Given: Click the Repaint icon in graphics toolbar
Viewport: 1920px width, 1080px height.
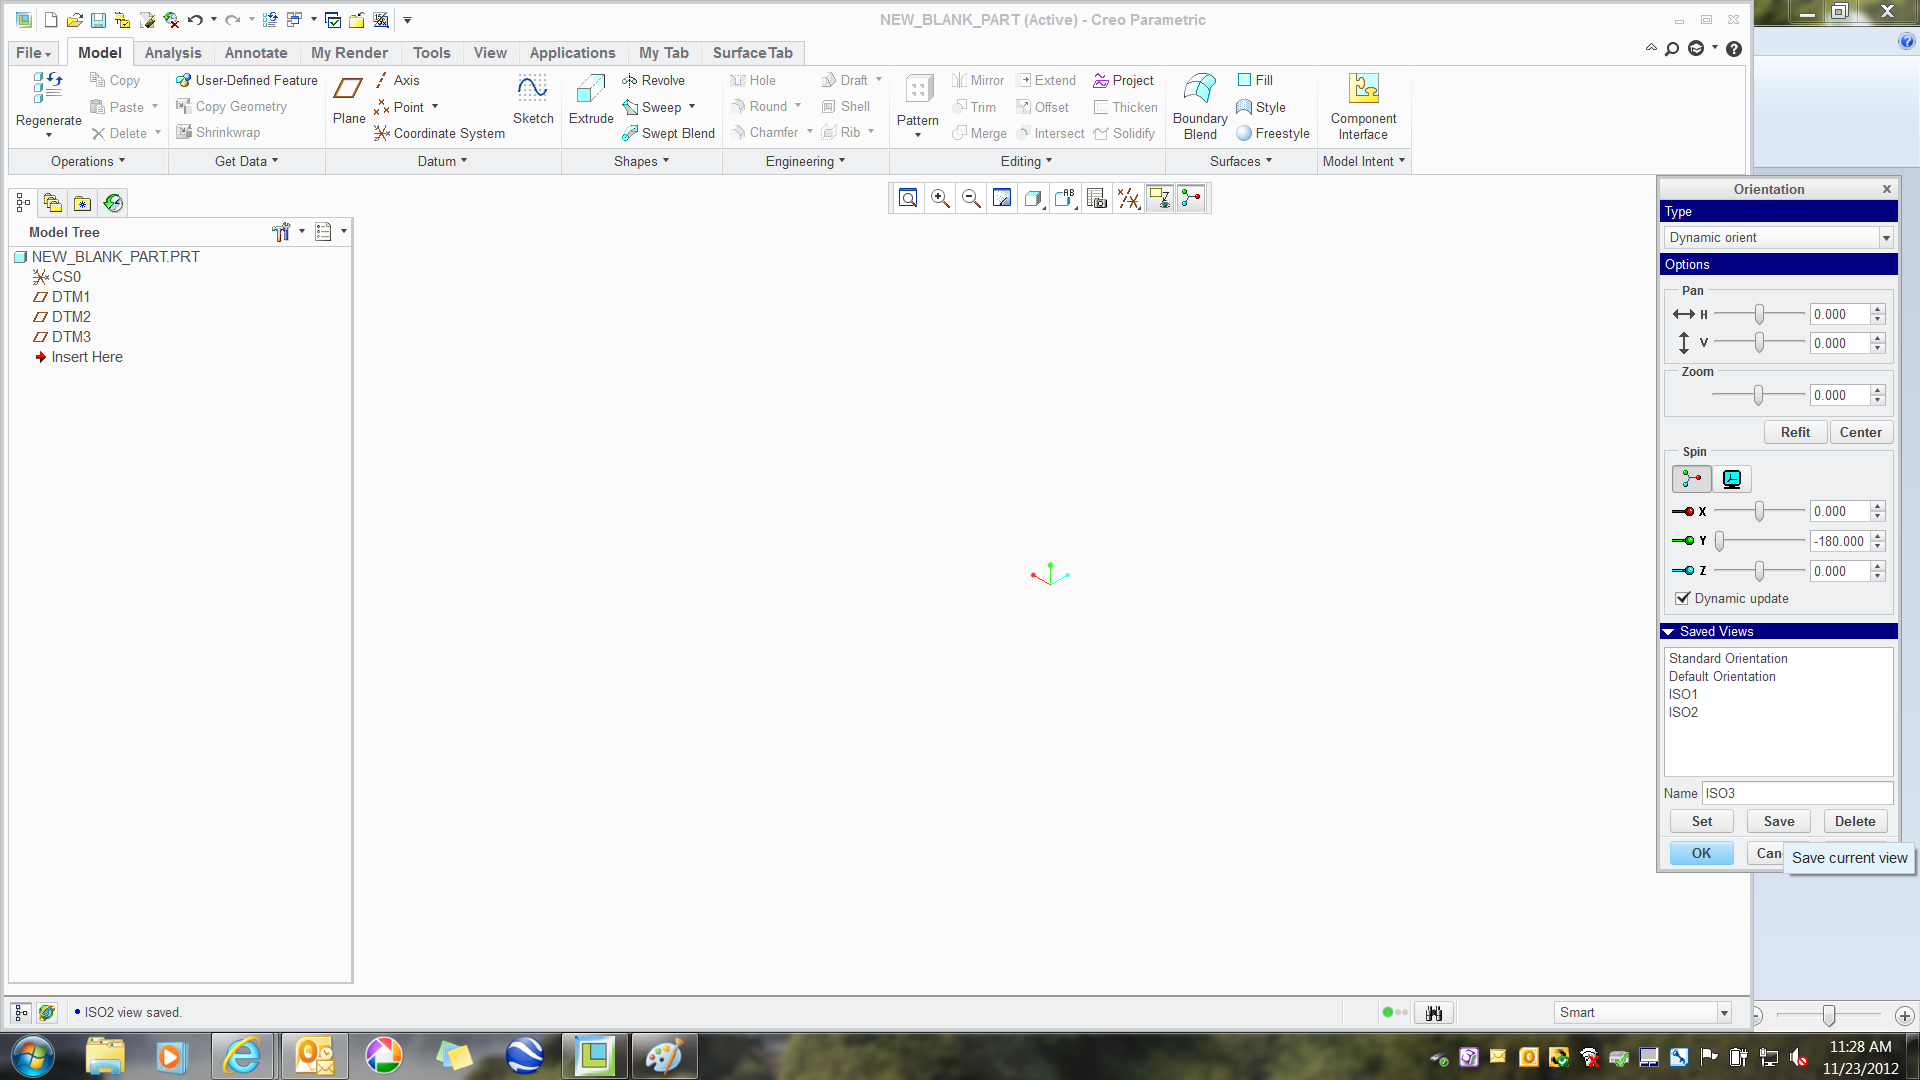Looking at the screenshot, I should point(1002,198).
